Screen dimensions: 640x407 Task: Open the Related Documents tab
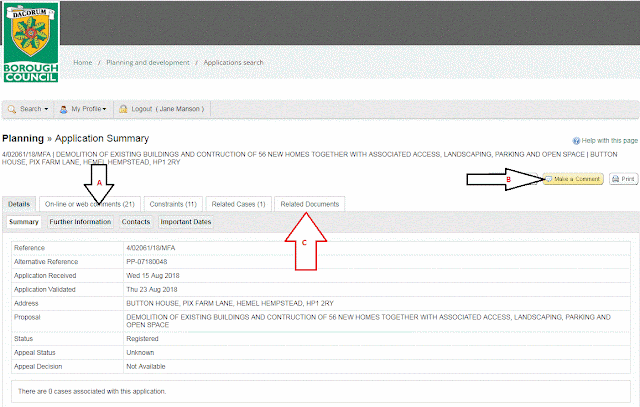click(310, 204)
